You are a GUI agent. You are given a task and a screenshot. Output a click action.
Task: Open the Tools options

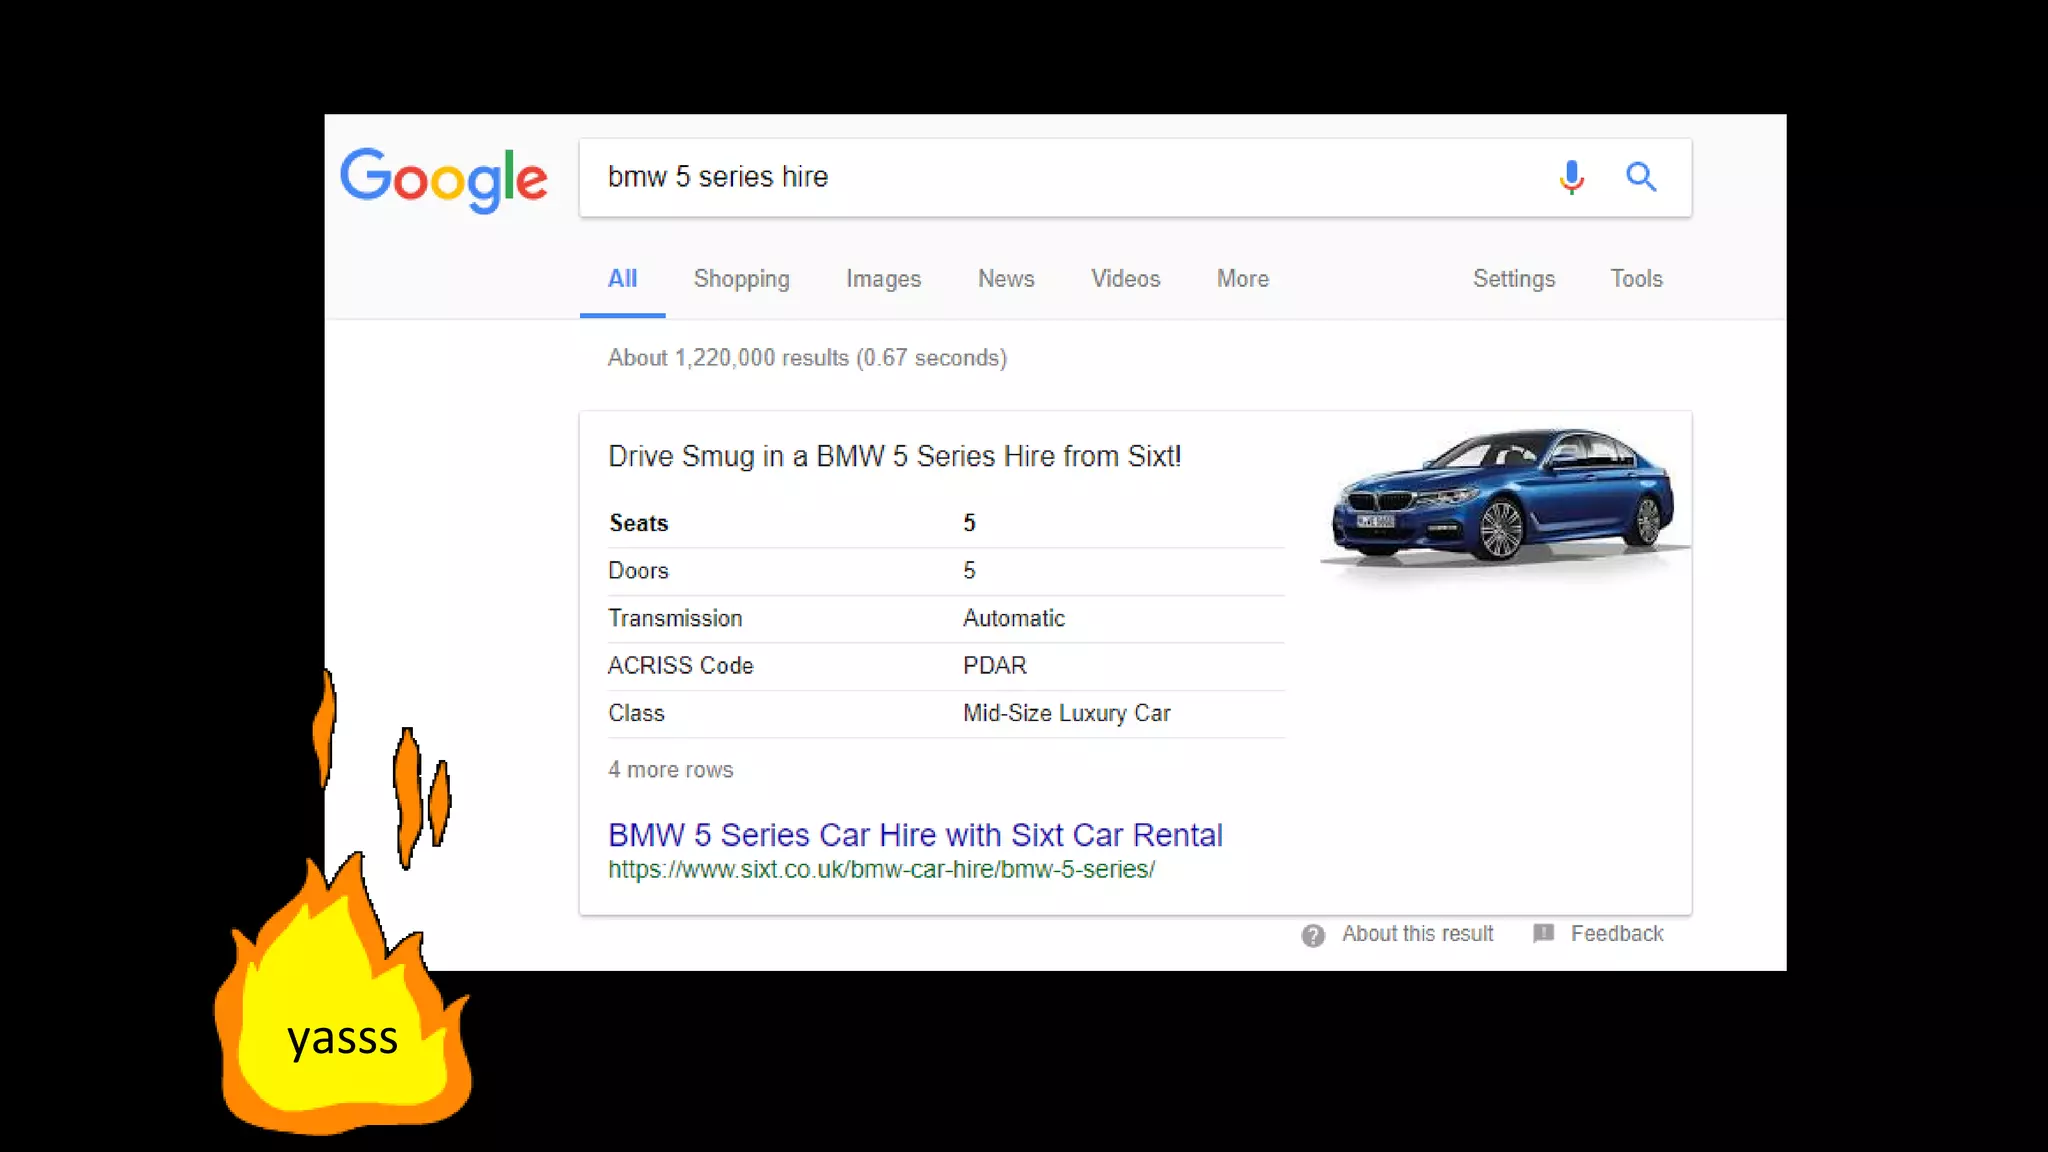coord(1636,279)
